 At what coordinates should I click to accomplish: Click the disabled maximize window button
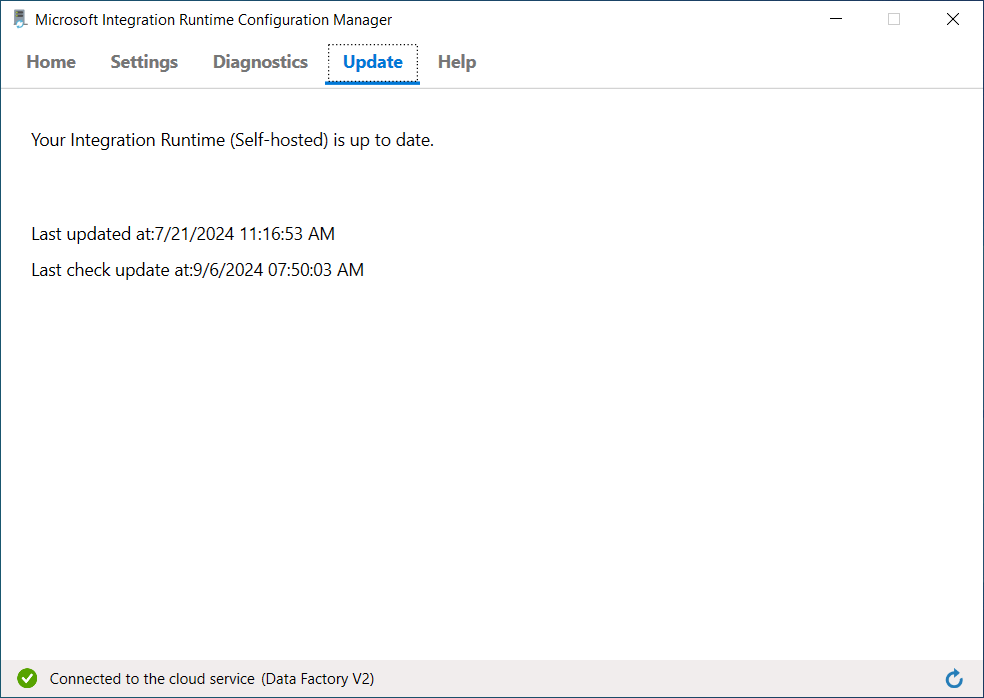pos(894,19)
